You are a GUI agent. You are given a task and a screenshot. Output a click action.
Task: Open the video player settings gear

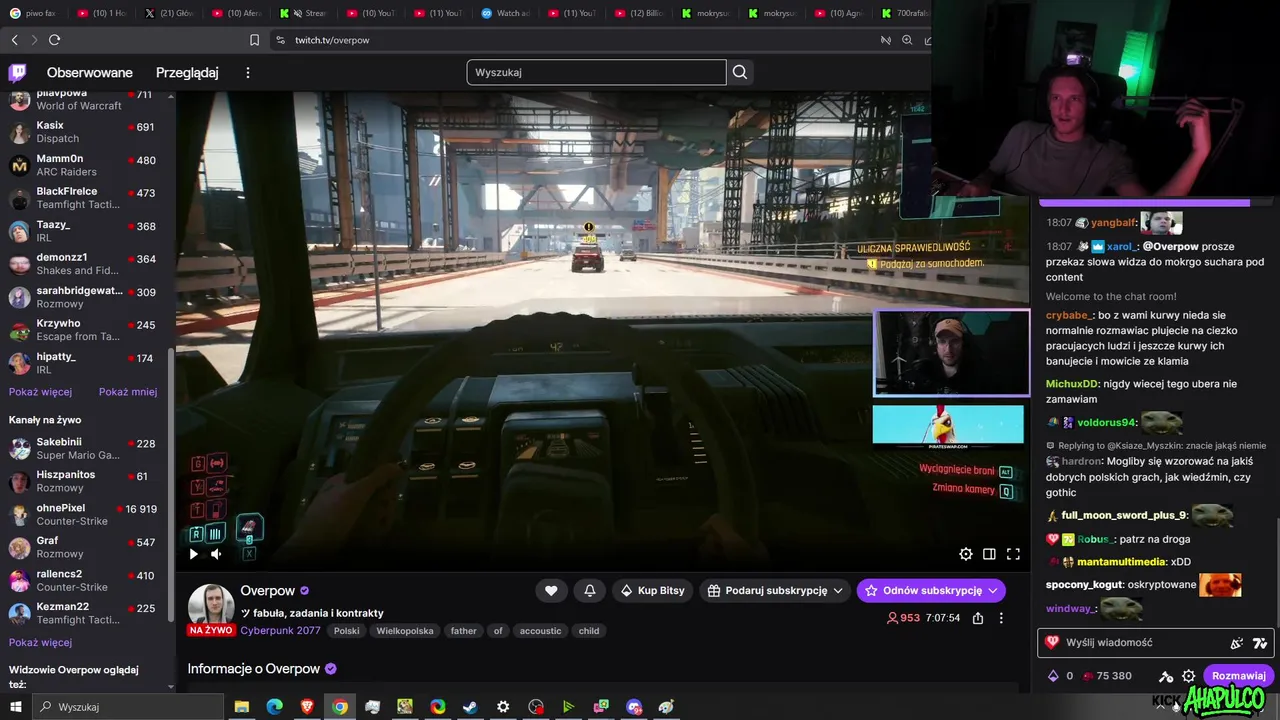(x=966, y=554)
